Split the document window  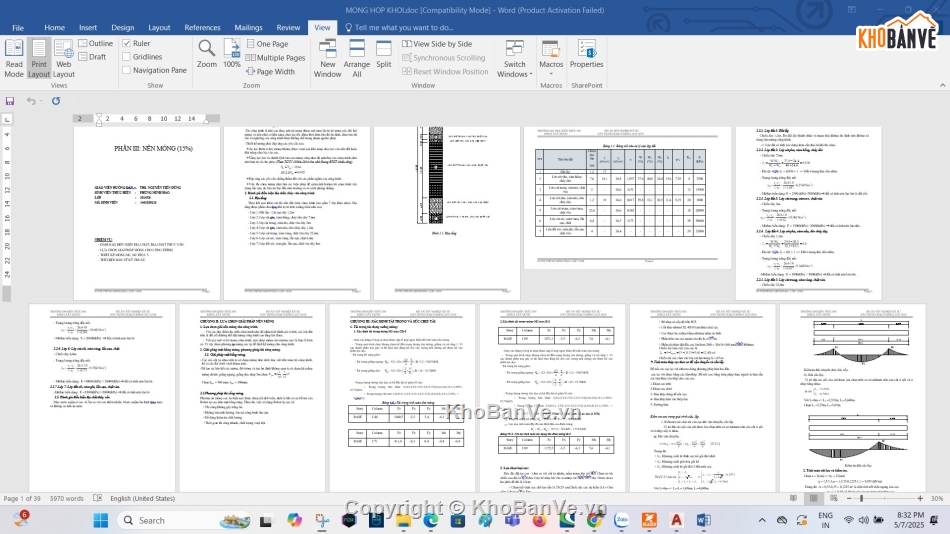click(384, 53)
